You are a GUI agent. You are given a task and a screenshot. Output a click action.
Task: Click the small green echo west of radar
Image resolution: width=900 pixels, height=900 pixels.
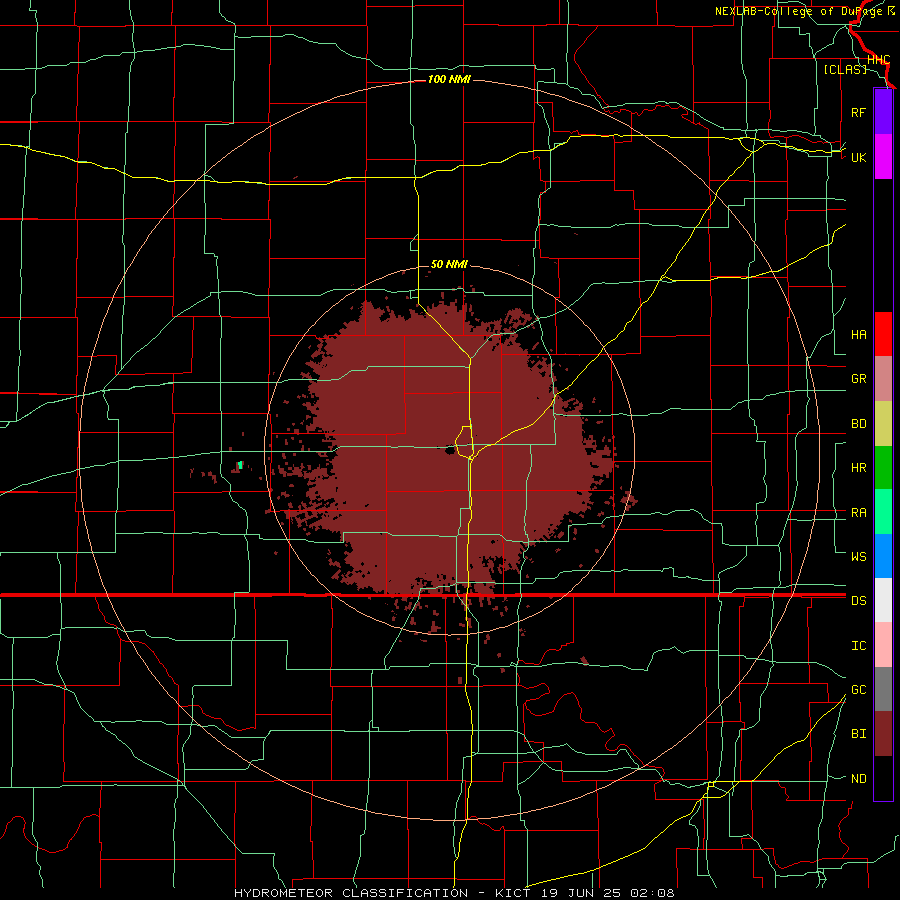coord(240,465)
